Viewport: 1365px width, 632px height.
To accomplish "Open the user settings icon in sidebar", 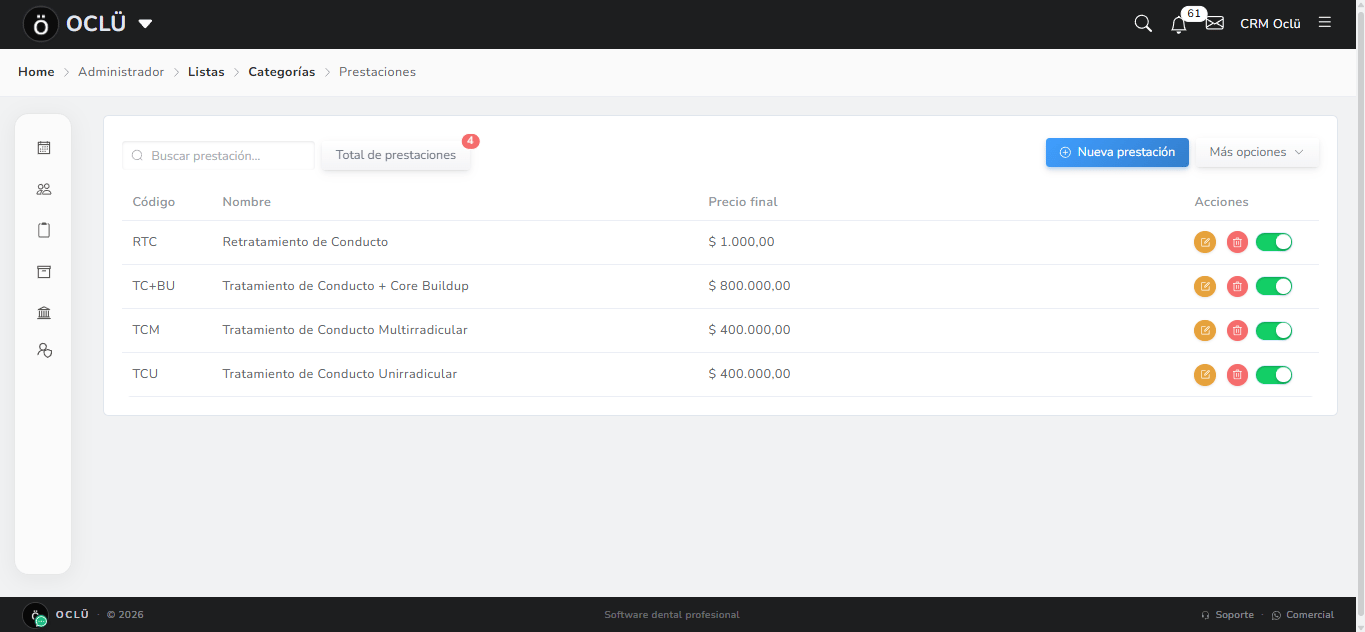I will pos(43,350).
